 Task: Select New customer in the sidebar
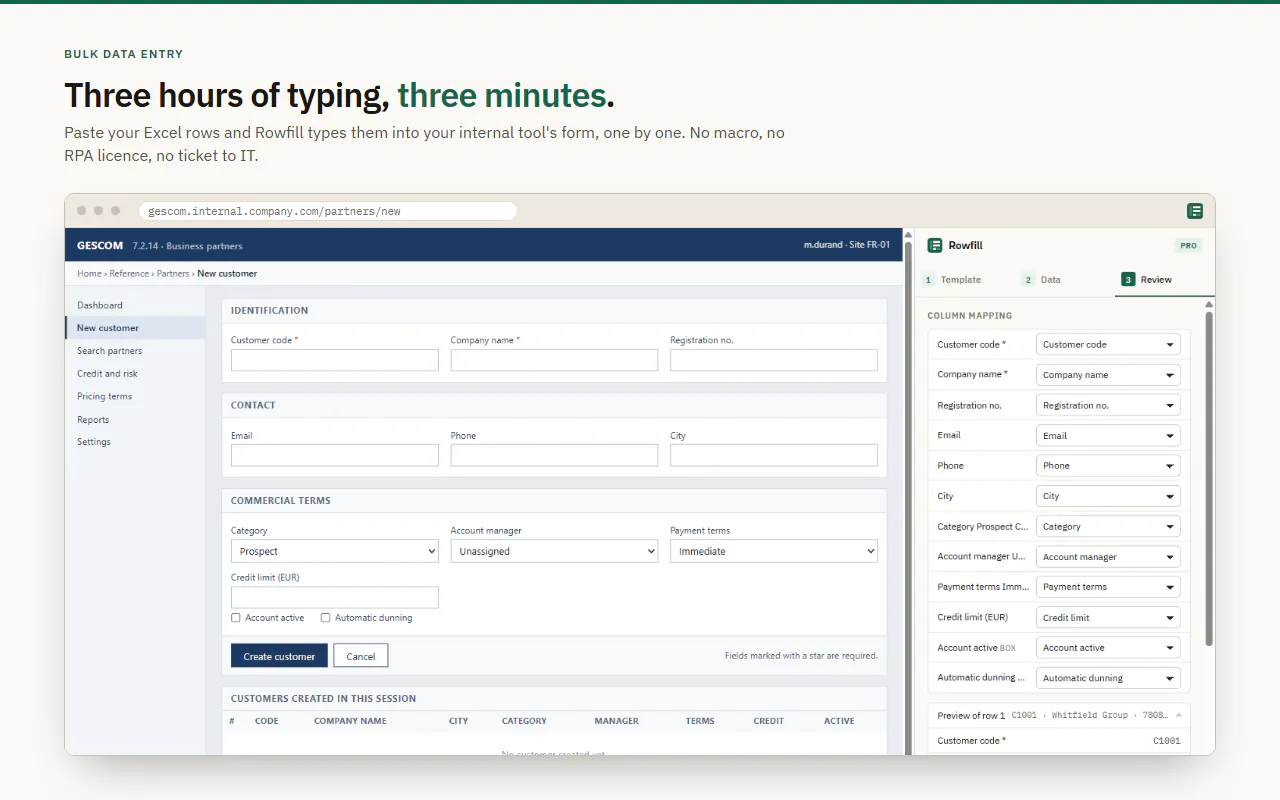135,328
